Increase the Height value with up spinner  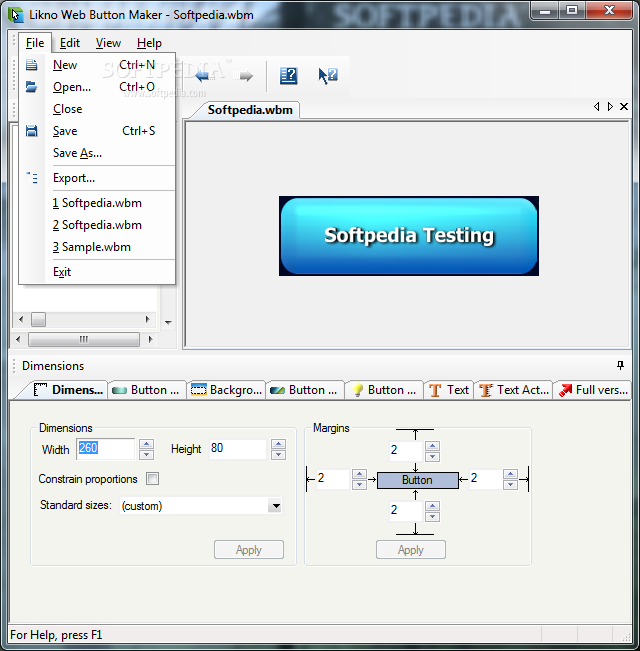point(278,444)
